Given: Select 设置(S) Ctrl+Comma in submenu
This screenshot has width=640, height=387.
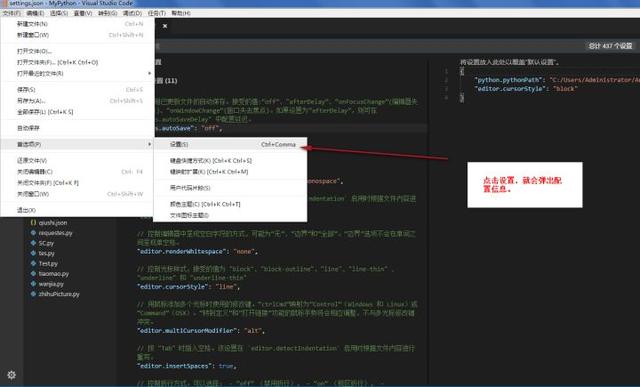Looking at the screenshot, I should click(230, 144).
